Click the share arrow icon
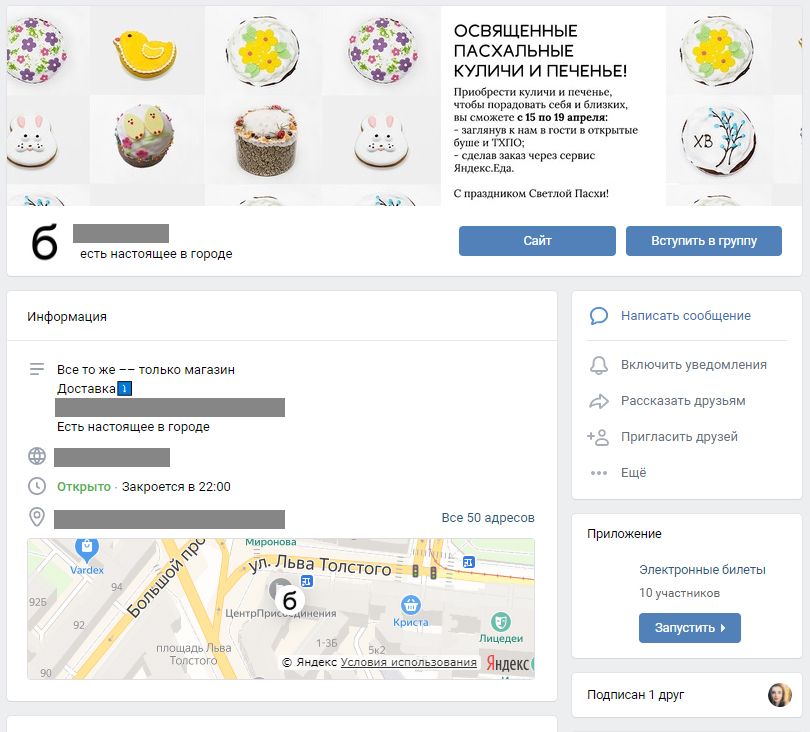This screenshot has height=732, width=810. click(x=599, y=401)
